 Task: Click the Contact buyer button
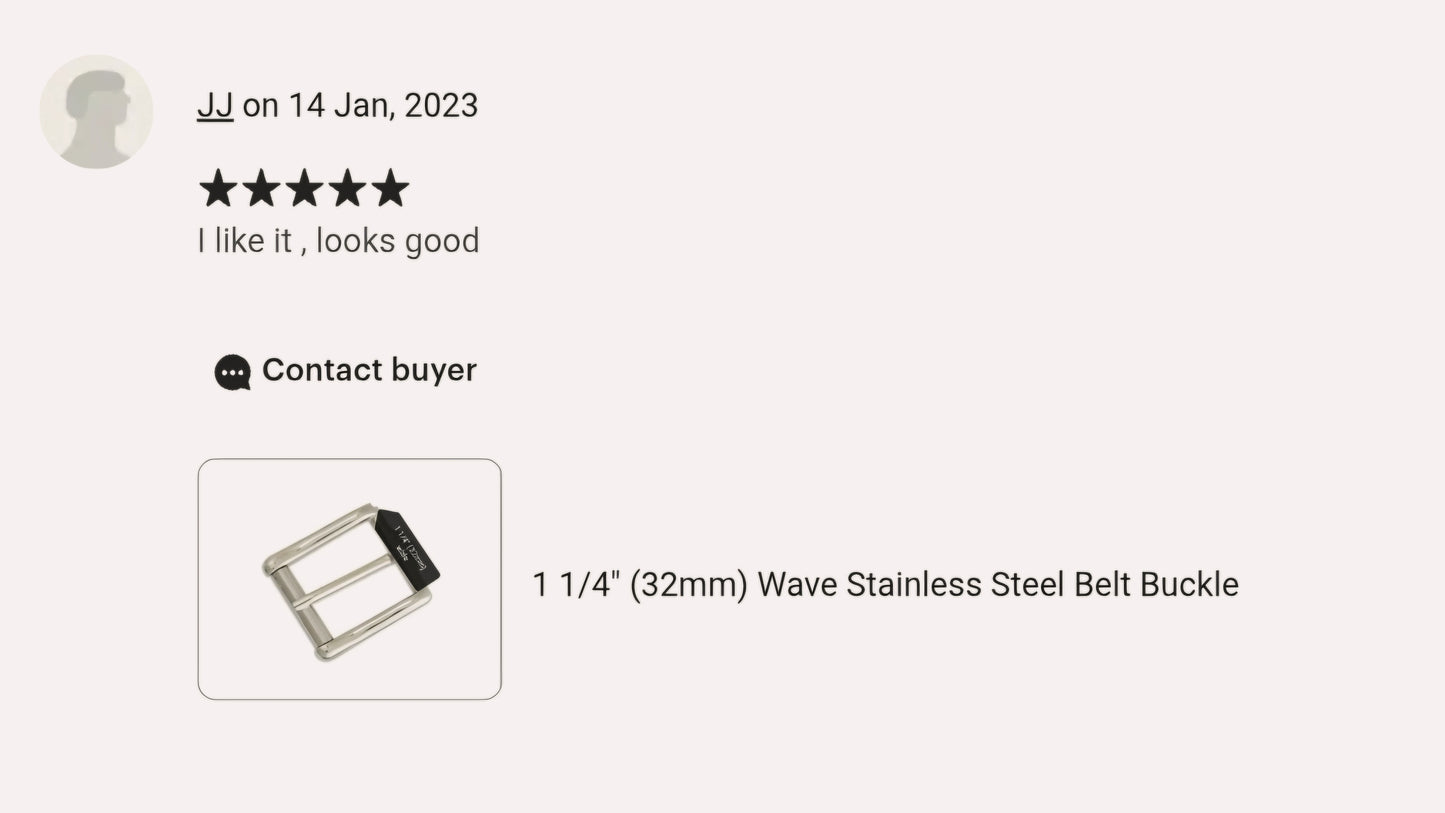[x=344, y=370]
